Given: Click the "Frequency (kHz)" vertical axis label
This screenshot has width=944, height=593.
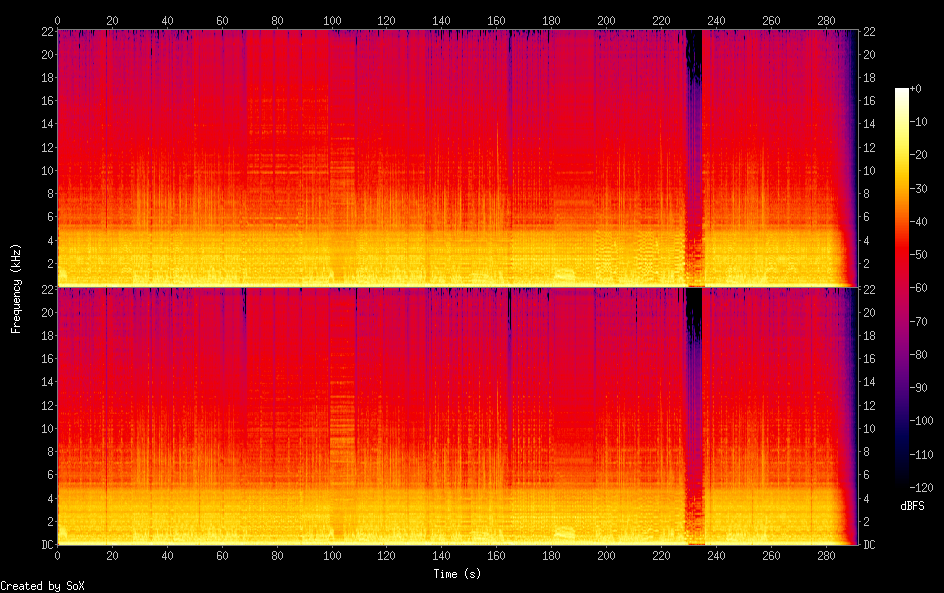Looking at the screenshot, I should click(x=17, y=288).
